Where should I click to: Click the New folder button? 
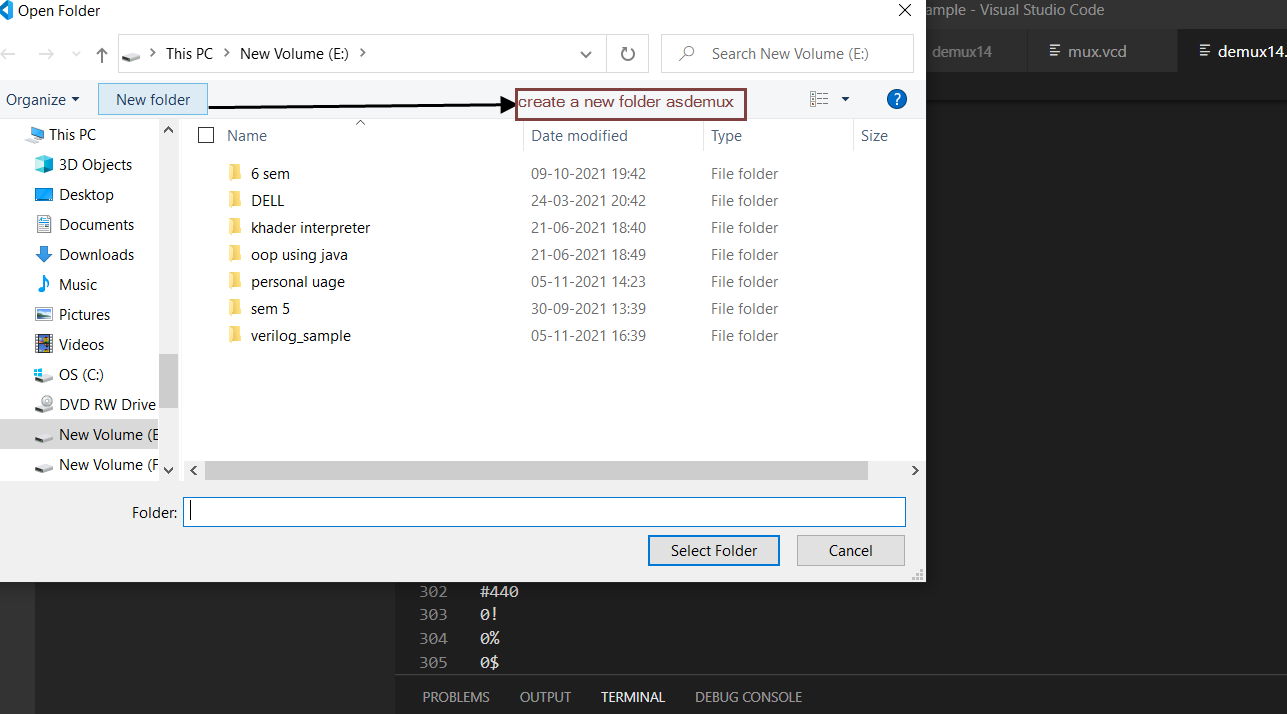(153, 100)
